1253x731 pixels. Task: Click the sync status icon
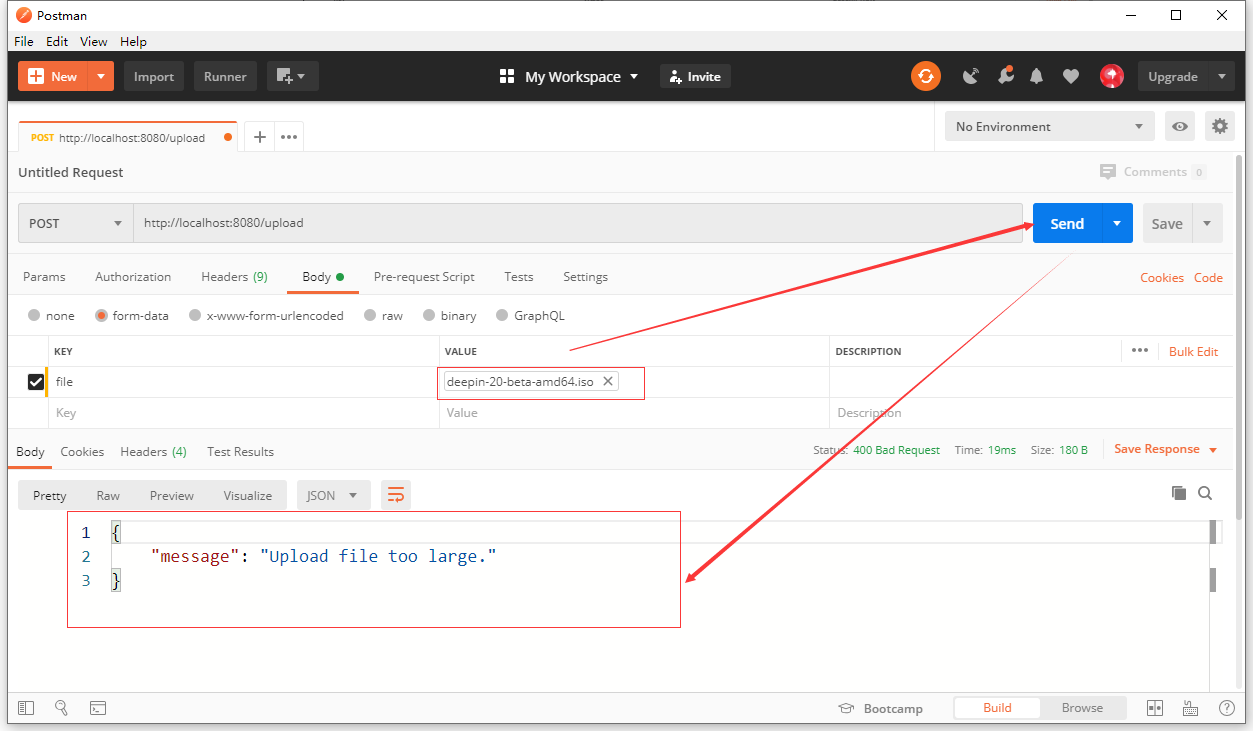(x=926, y=76)
